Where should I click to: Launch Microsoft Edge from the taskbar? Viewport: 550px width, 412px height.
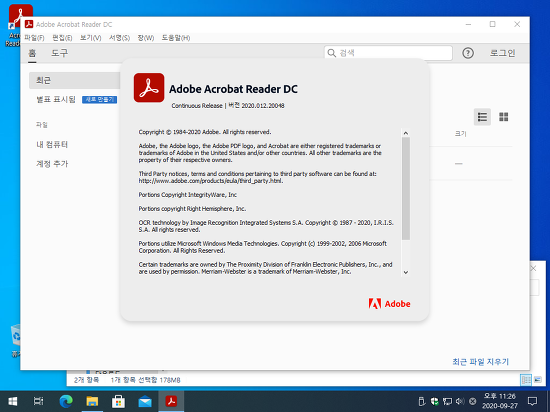(x=66, y=401)
